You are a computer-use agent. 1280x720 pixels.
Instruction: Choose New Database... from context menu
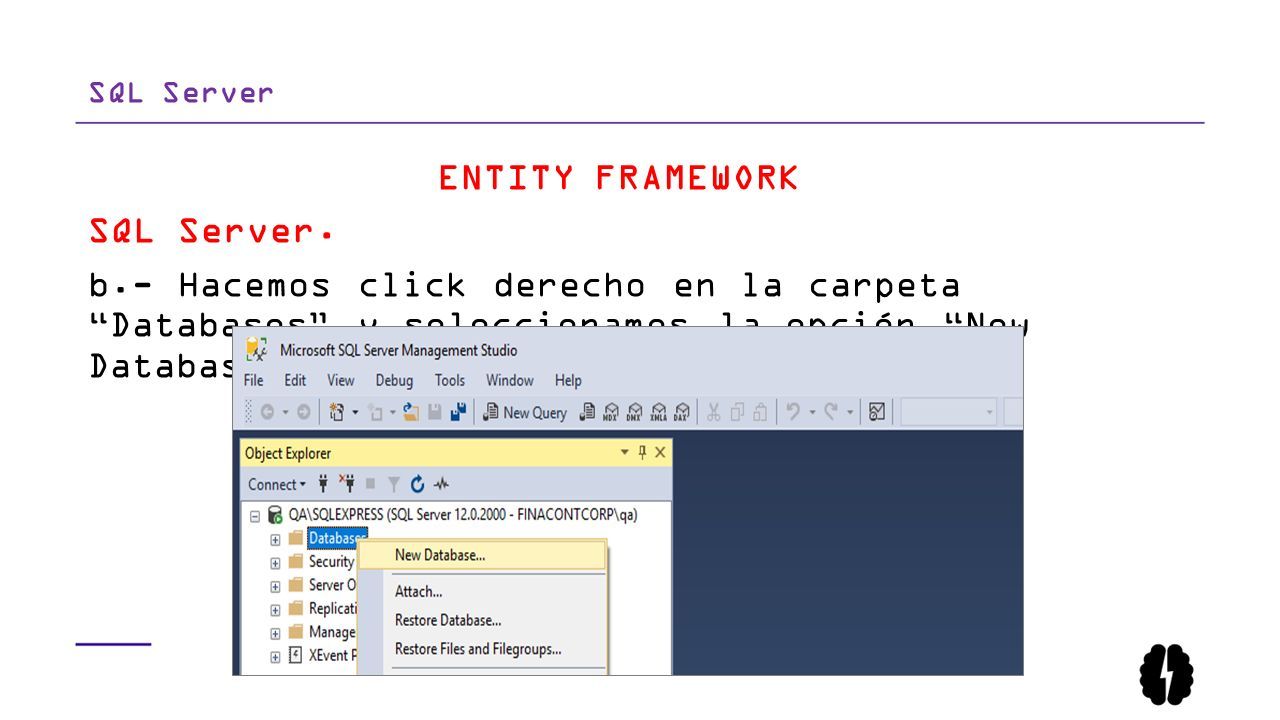coord(482,555)
